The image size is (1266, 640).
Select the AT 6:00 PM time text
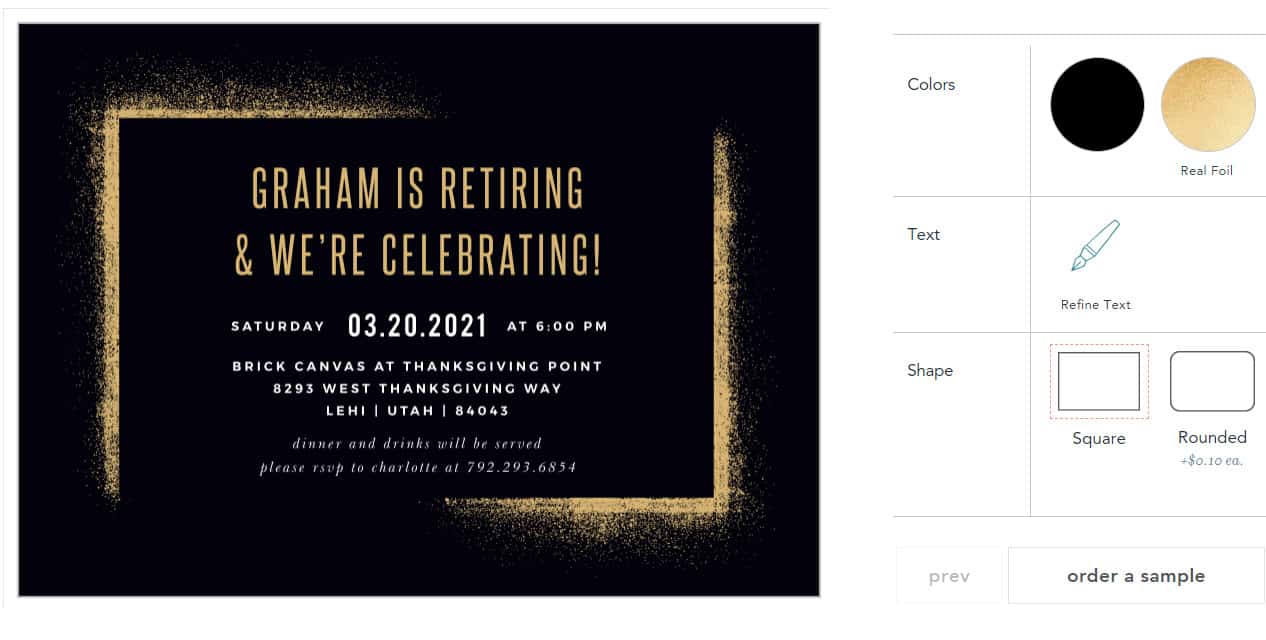(x=557, y=326)
